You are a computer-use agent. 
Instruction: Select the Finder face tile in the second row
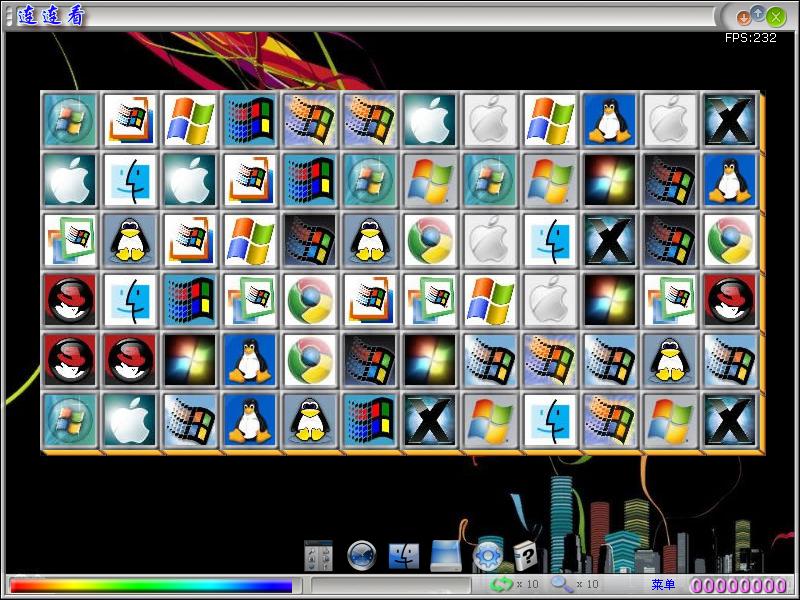tap(130, 180)
